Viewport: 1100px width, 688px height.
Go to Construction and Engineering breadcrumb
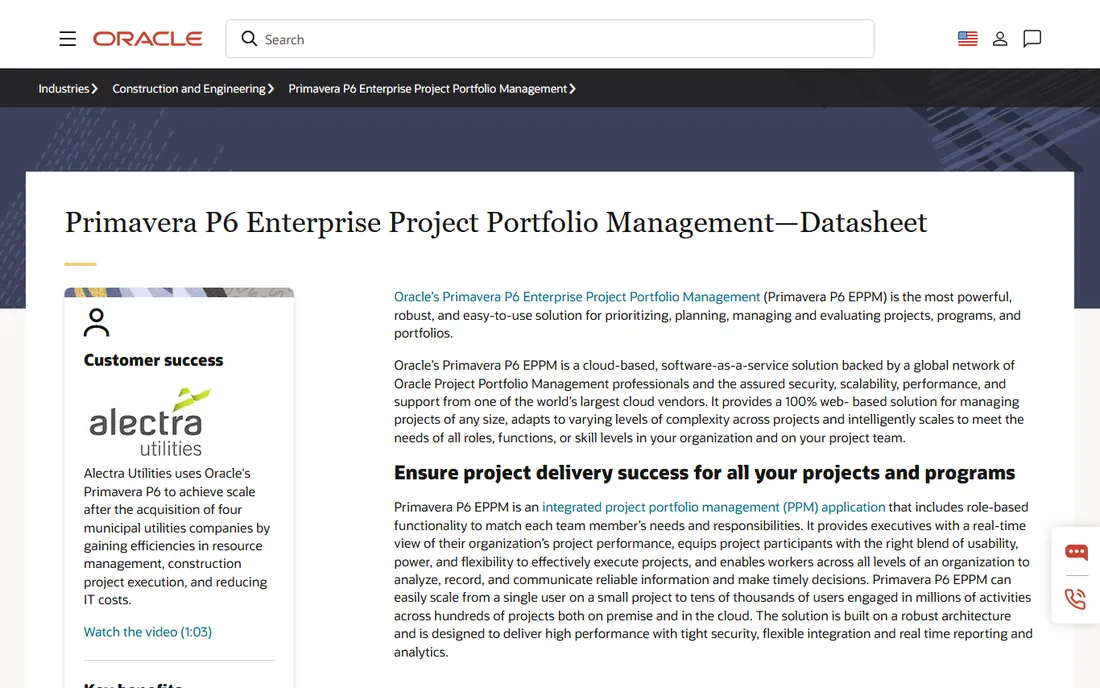click(189, 88)
